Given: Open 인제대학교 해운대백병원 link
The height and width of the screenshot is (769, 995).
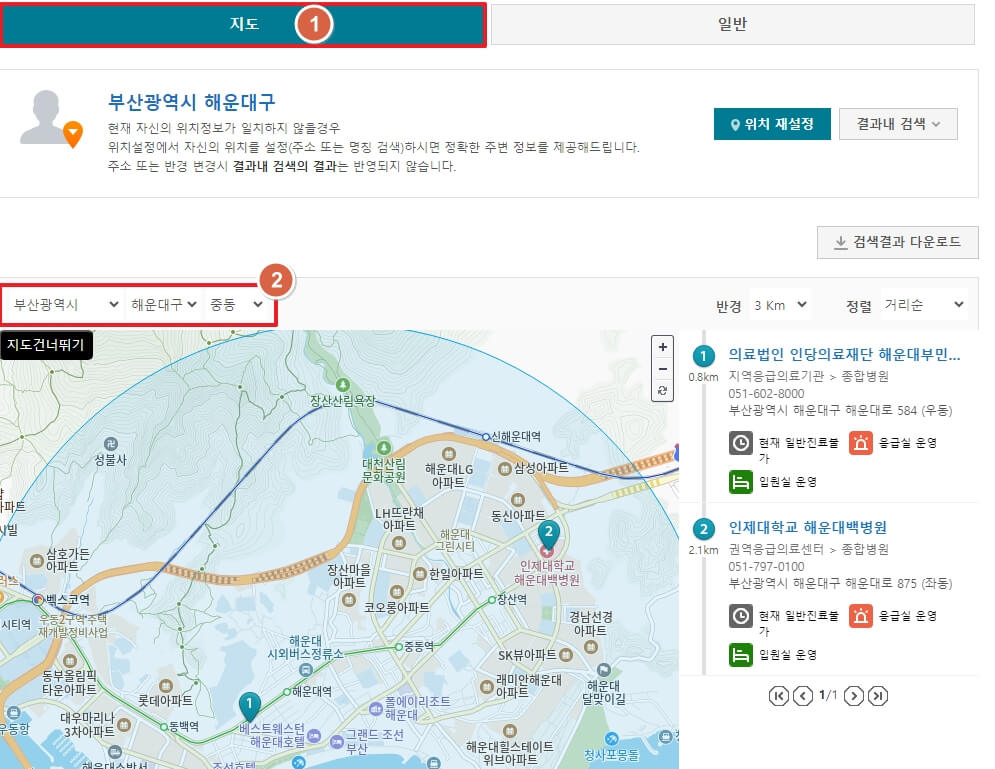Looking at the screenshot, I should [807, 527].
